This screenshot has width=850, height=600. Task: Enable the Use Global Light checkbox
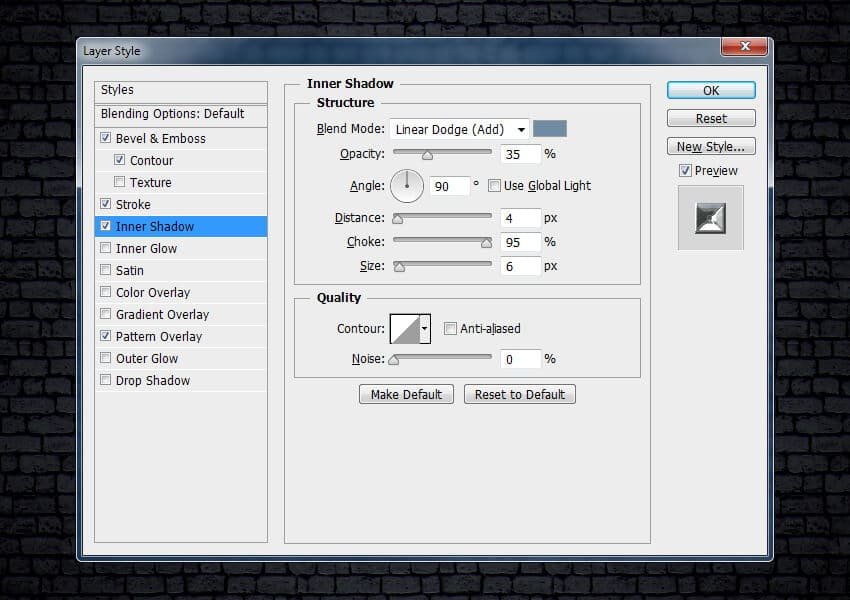tap(494, 185)
